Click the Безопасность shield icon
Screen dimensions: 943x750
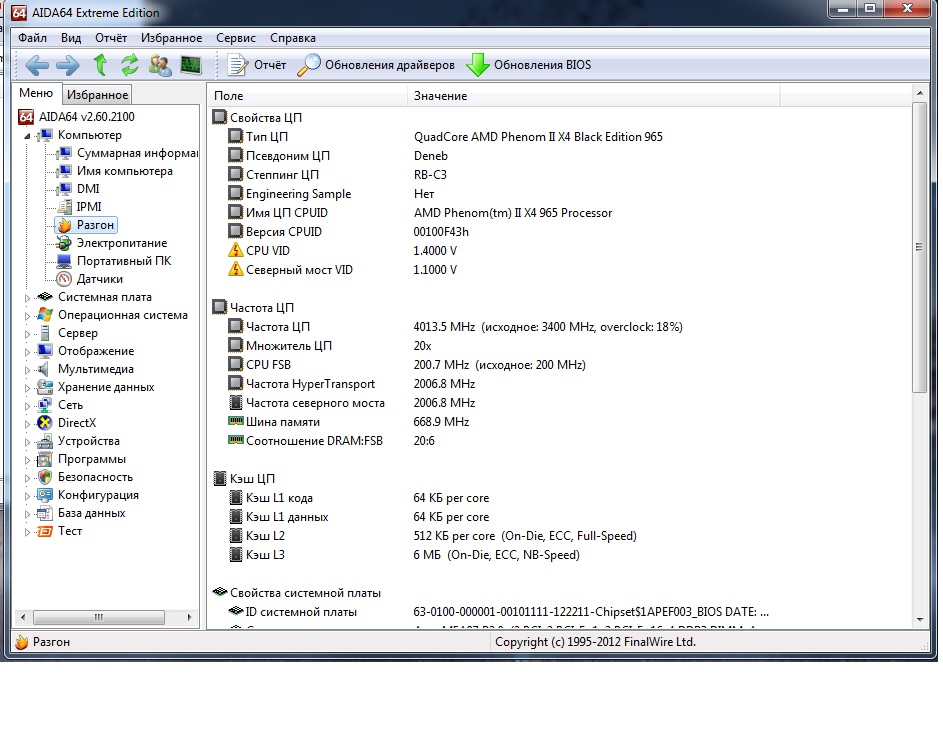point(45,478)
